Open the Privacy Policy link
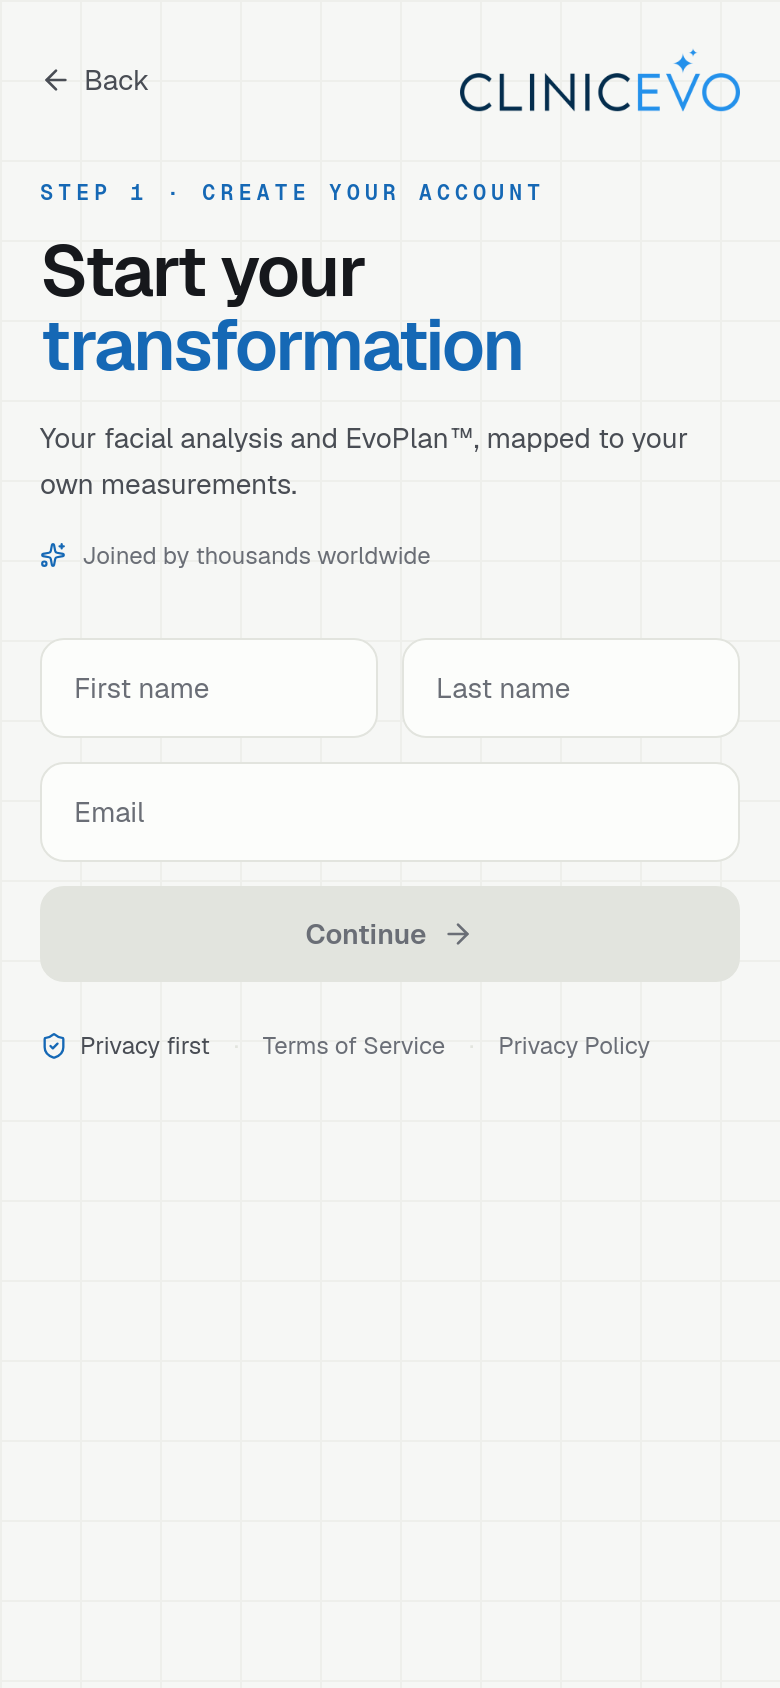Screen dimensions: 780x1688 [x=574, y=1046]
